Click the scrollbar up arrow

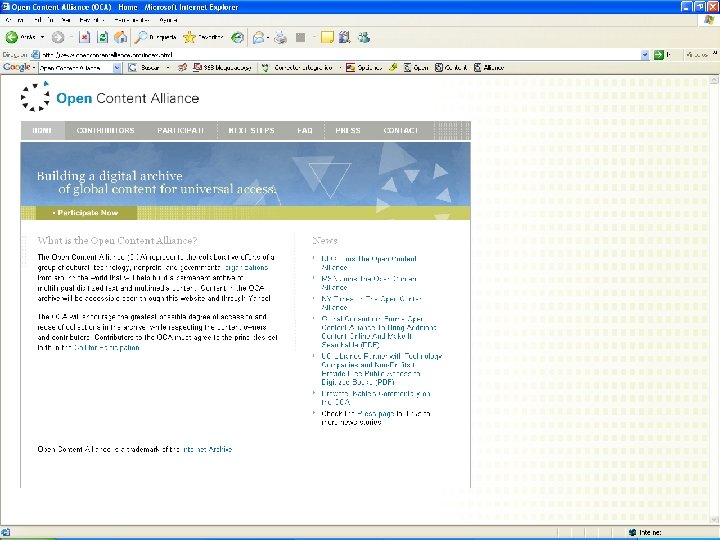pyautogui.click(x=714, y=80)
